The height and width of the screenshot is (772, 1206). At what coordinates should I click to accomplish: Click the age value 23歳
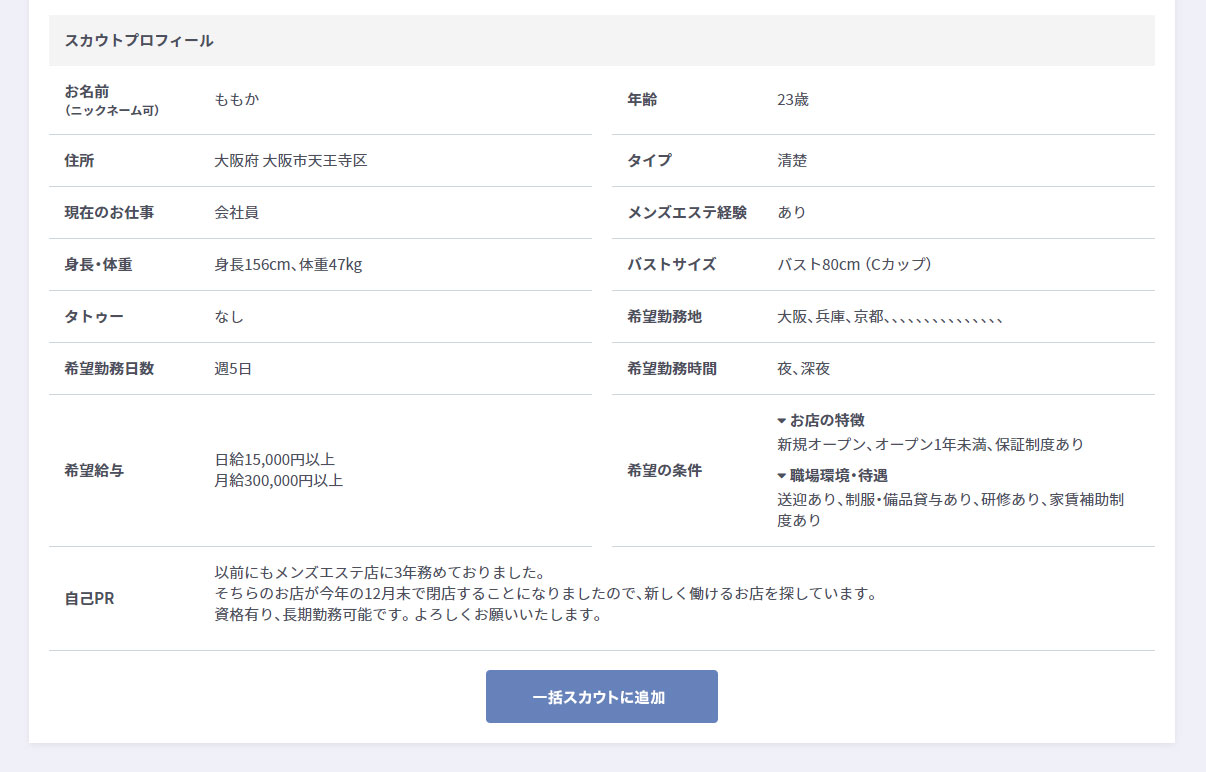click(793, 100)
